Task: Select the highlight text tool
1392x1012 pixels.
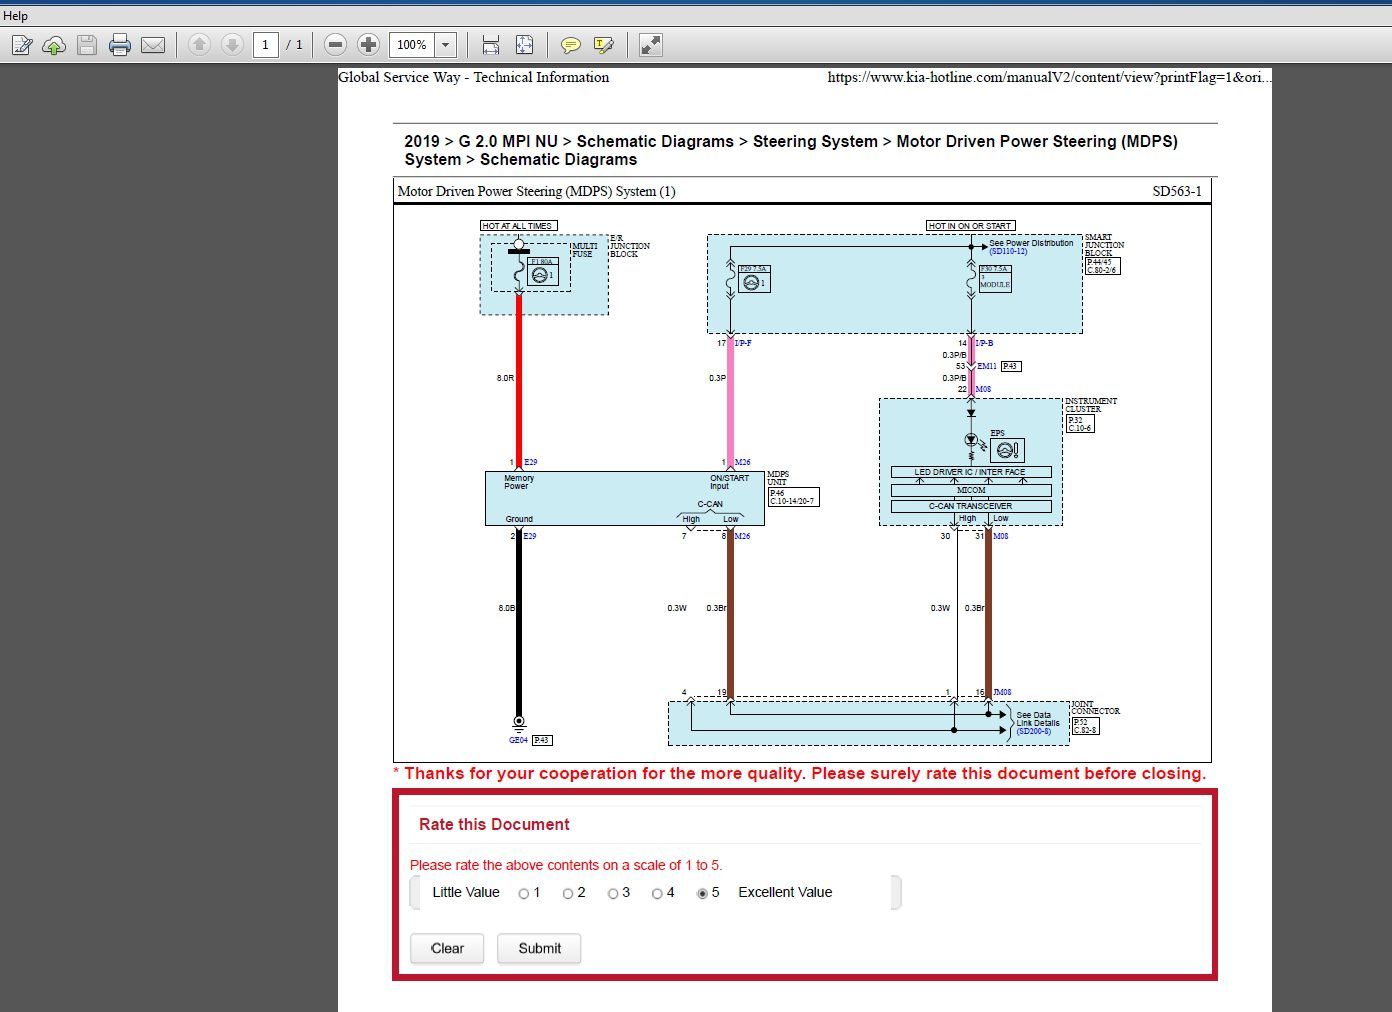Action: pyautogui.click(x=603, y=45)
